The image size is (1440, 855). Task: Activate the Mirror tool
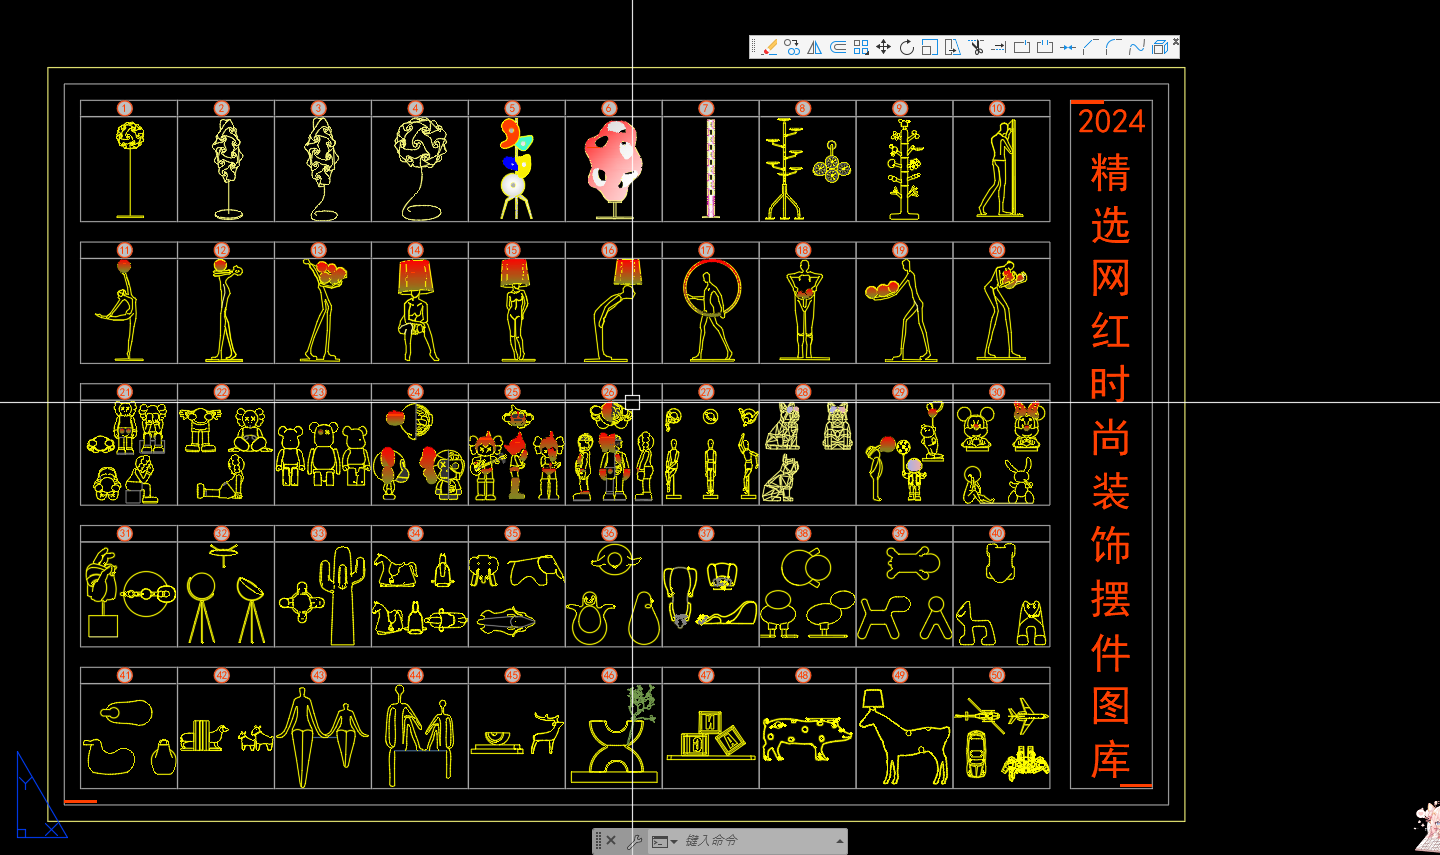point(815,47)
